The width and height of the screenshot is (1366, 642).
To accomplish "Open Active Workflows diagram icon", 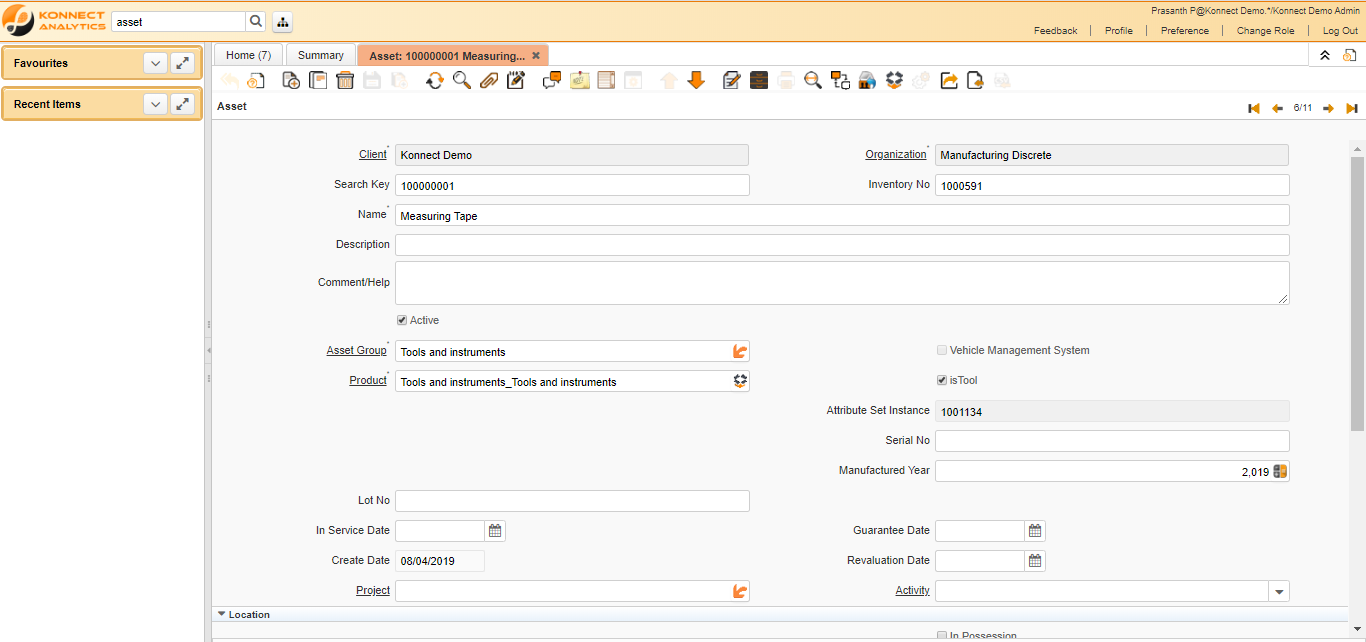I will [840, 80].
